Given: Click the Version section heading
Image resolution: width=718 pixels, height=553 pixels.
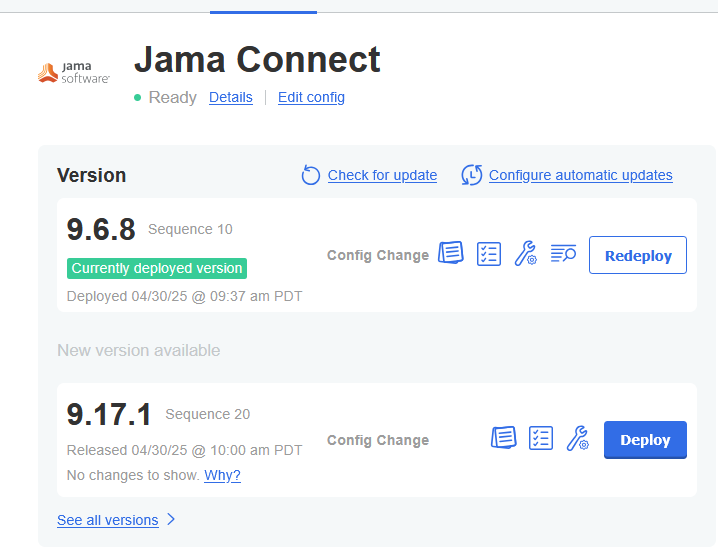Looking at the screenshot, I should click(92, 175).
